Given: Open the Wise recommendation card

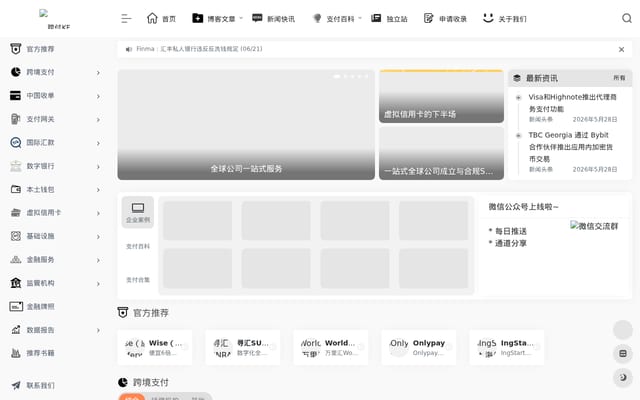Looking at the screenshot, I should pos(155,347).
